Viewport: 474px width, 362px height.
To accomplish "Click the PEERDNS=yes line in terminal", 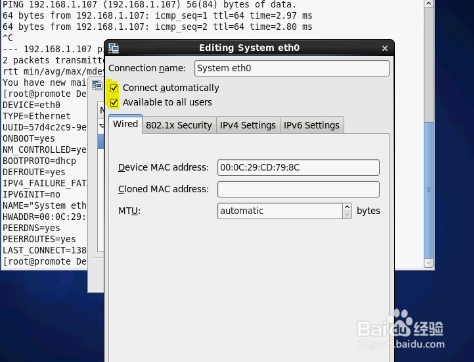I will click(x=31, y=228).
